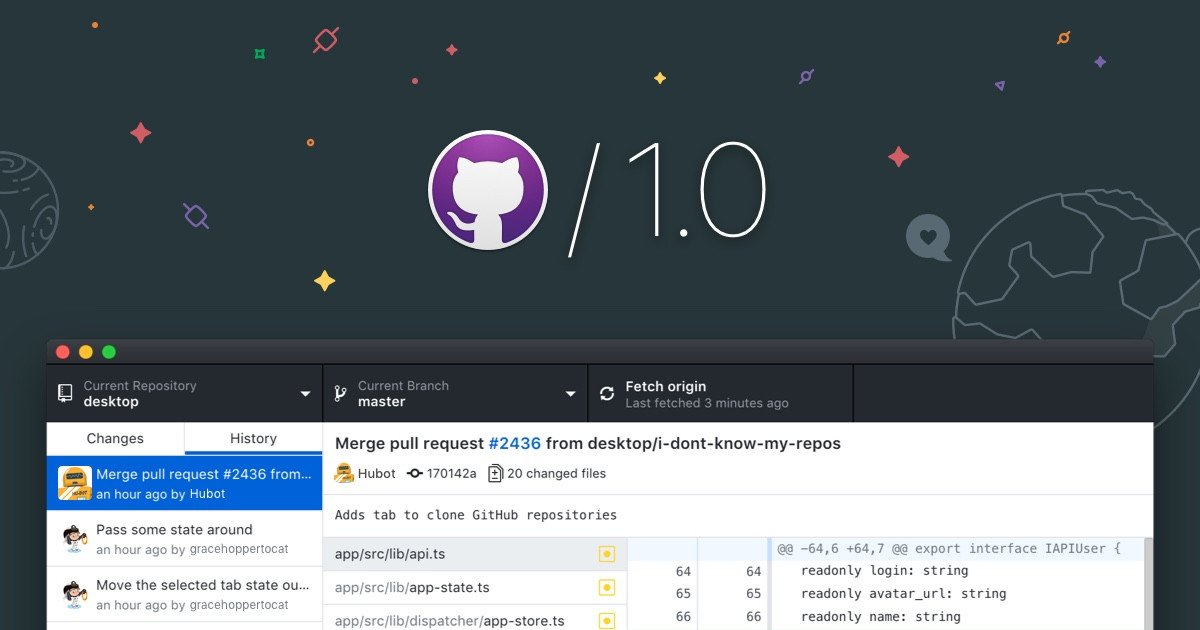Screen dimensions: 1200x630
Task: Switch to the Changes tab
Action: [114, 438]
